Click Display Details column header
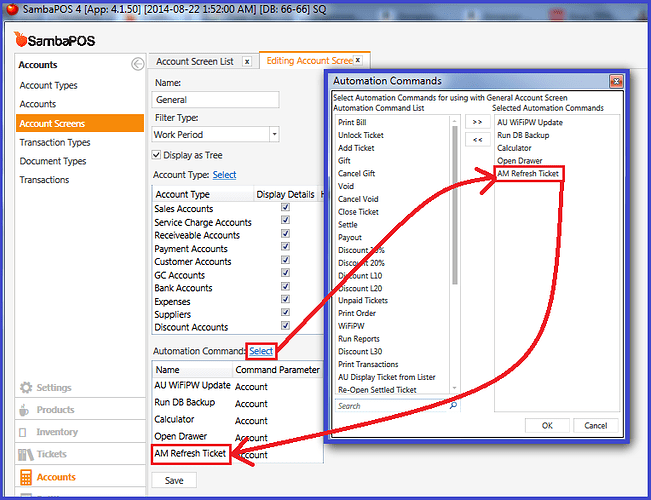Viewport: 651px width, 500px height. pyautogui.click(x=285, y=194)
